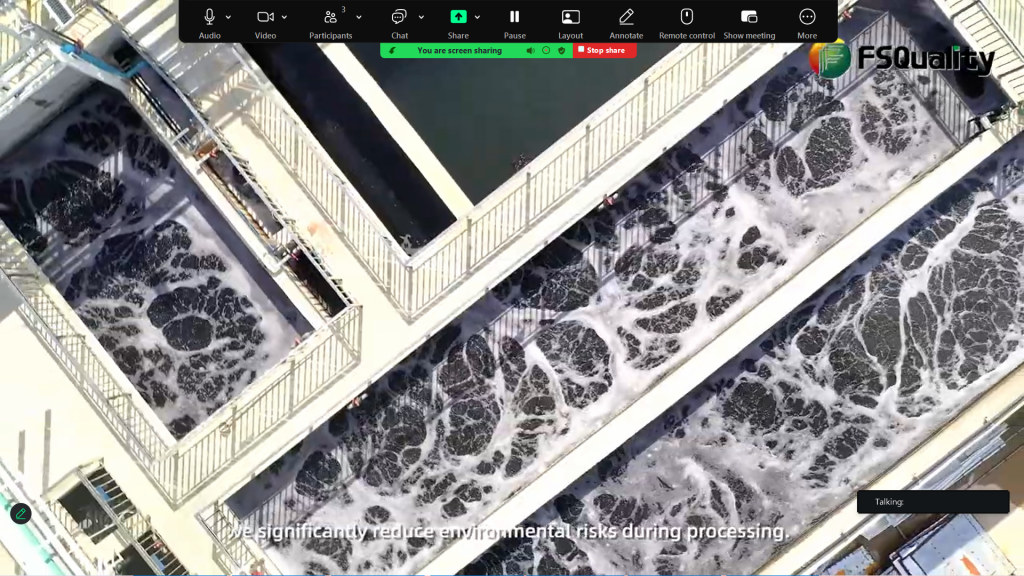Expand the Audio options arrow
This screenshot has height=576, width=1024.
pos(229,17)
